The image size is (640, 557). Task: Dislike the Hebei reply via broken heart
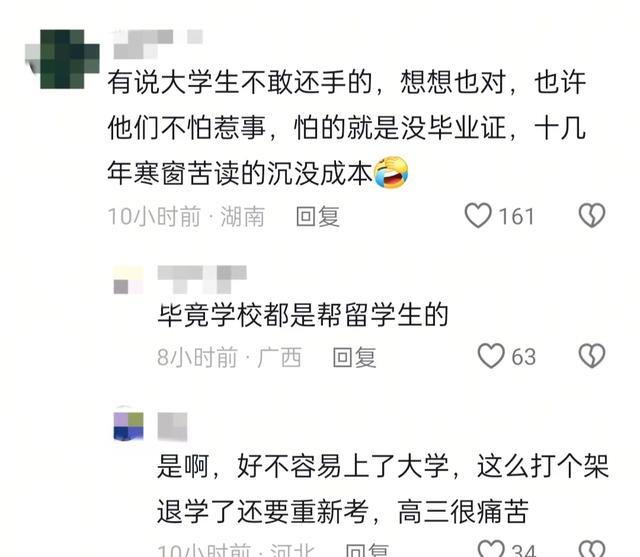(592, 548)
